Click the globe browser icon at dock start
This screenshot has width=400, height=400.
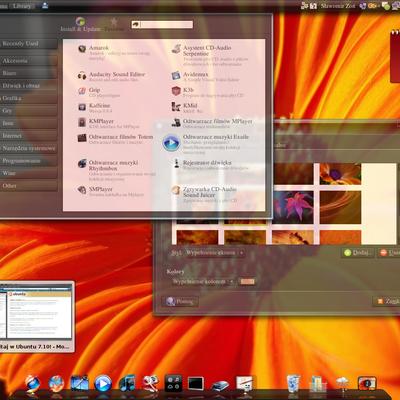32,383
